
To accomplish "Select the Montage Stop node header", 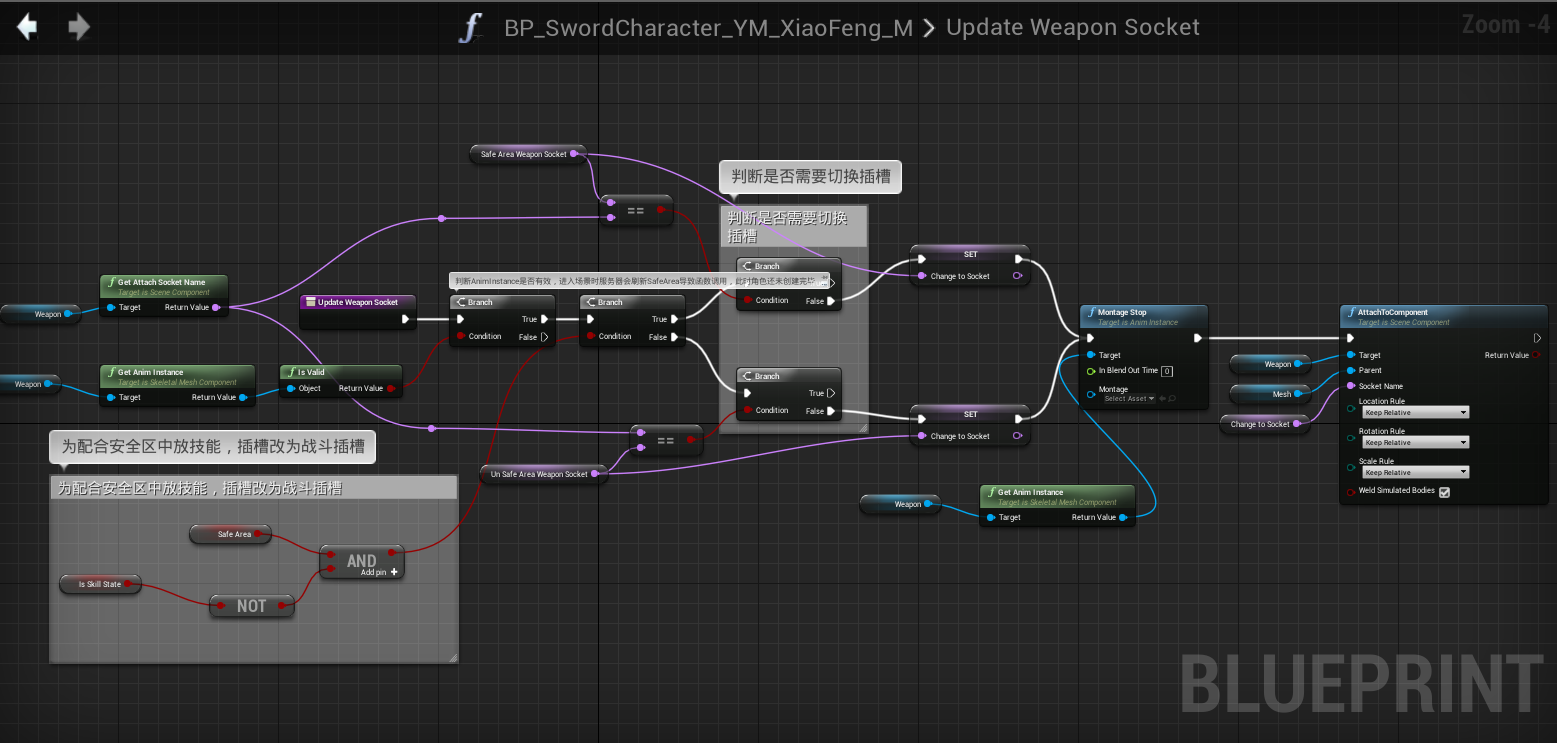I will (x=1144, y=316).
